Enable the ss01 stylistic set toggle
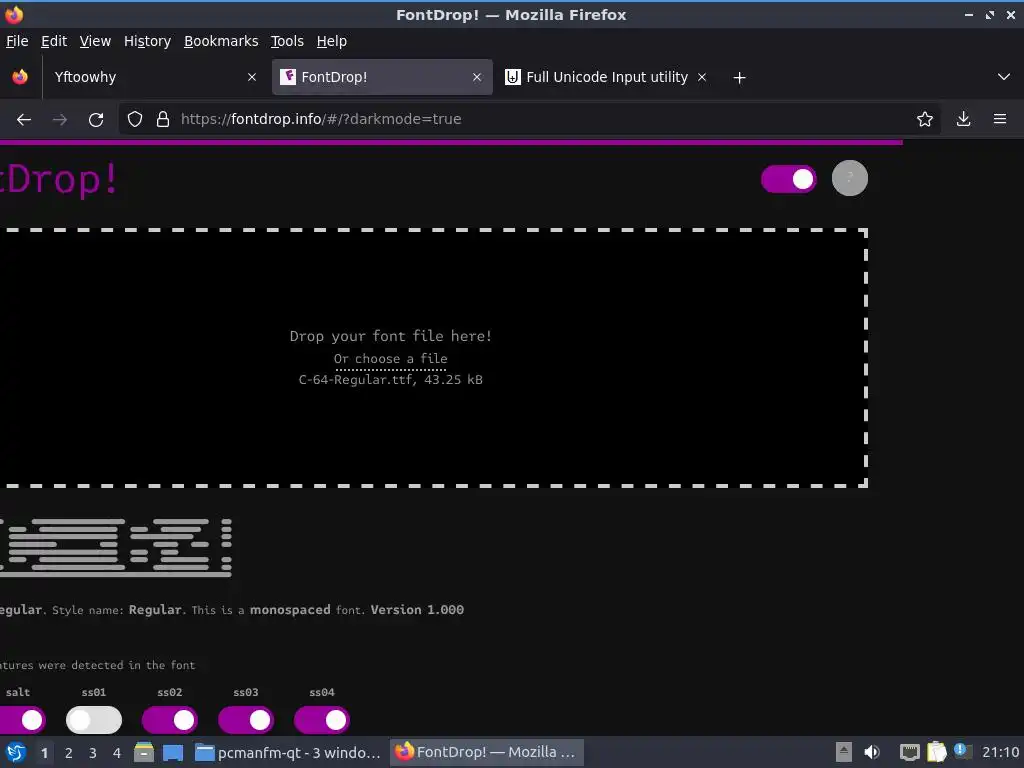 (x=94, y=720)
